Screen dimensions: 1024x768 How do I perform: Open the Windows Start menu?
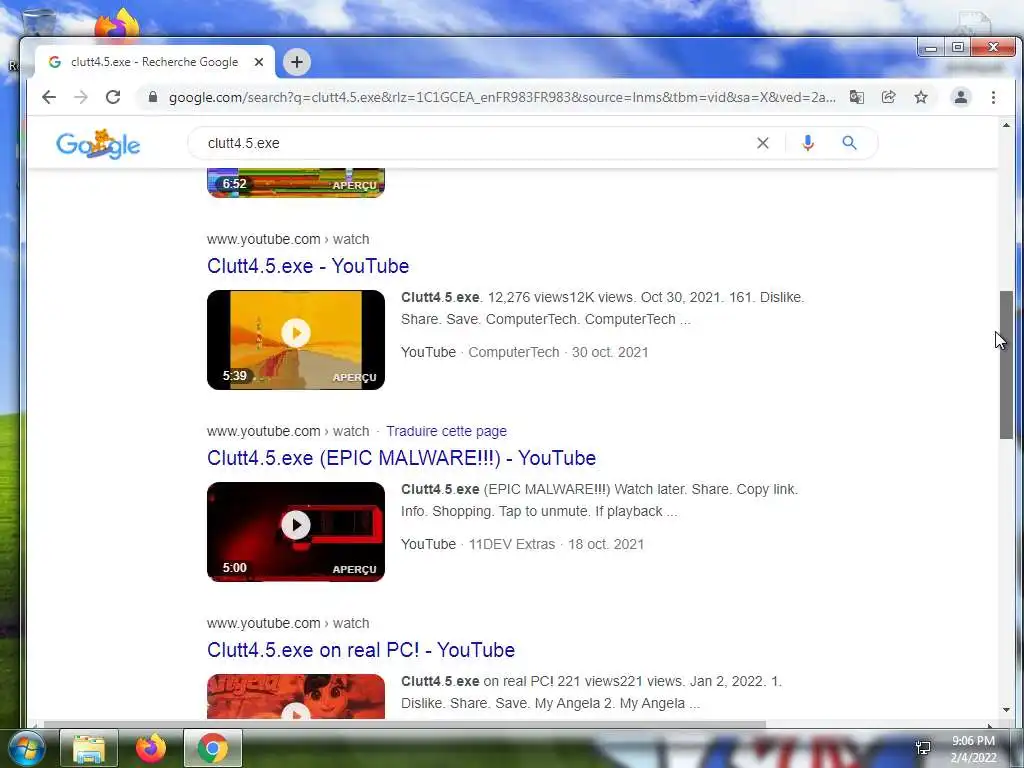[26, 748]
